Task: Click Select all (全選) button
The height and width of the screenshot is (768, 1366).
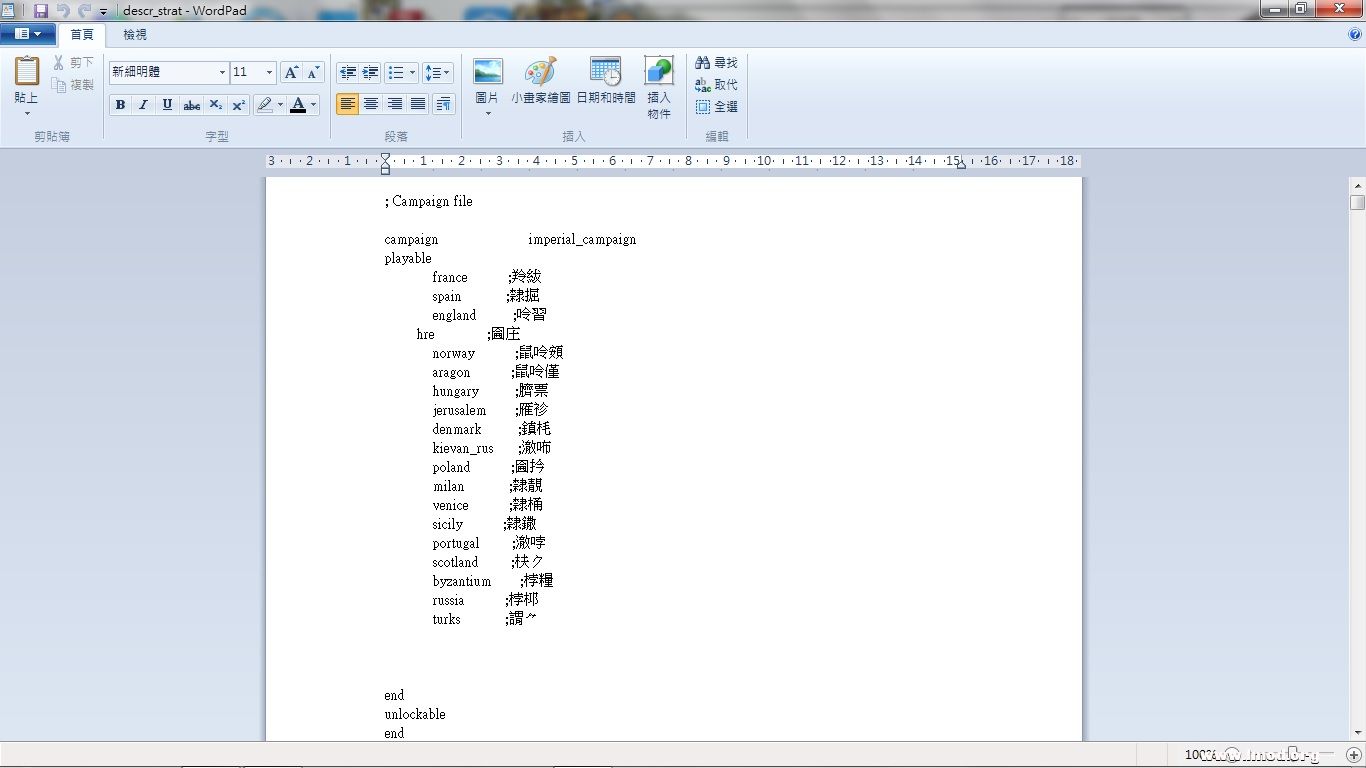Action: click(x=716, y=106)
